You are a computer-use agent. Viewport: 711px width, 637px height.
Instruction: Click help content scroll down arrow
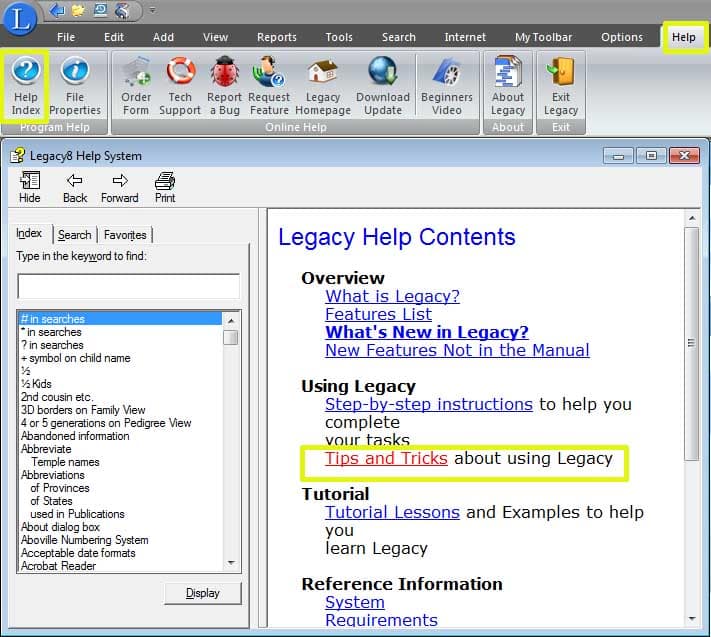[692, 618]
